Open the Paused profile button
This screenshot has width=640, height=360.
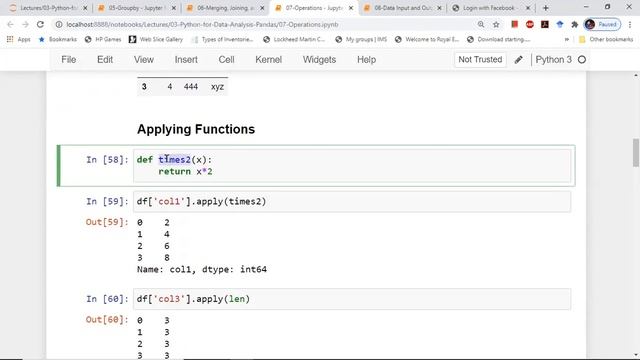(x=602, y=24)
